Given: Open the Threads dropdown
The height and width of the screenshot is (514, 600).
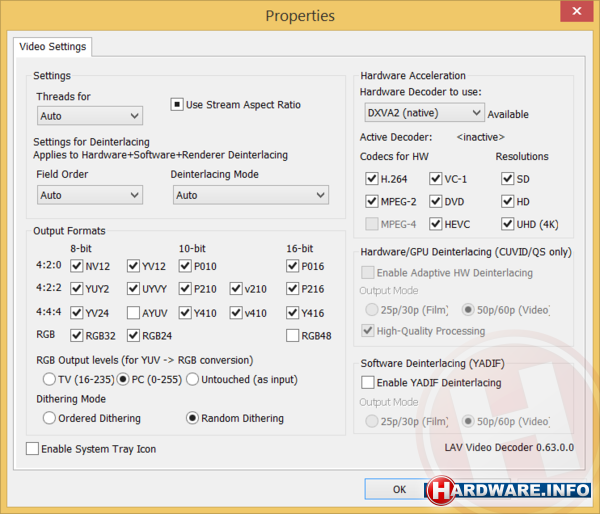Looking at the screenshot, I should [89, 116].
